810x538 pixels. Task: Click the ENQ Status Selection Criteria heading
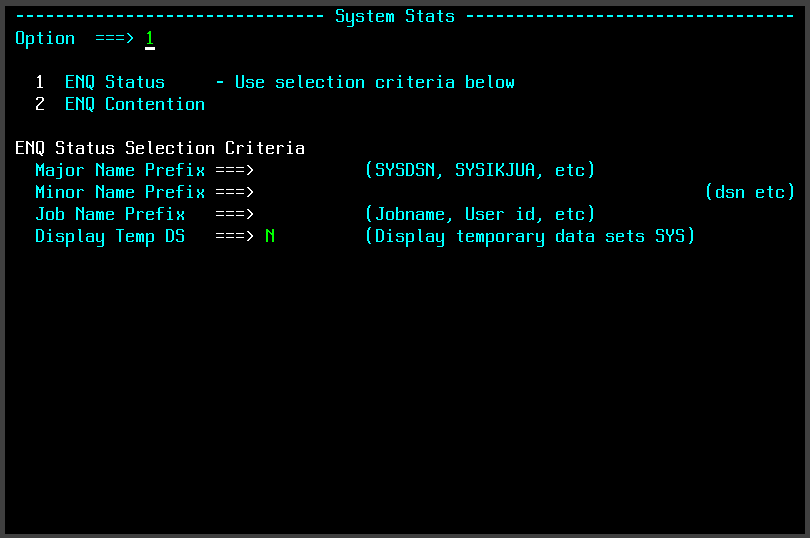[160, 148]
